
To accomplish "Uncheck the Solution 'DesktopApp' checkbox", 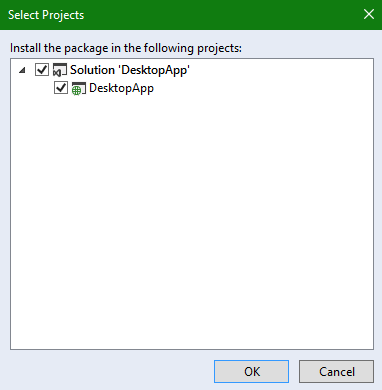I will (42, 70).
